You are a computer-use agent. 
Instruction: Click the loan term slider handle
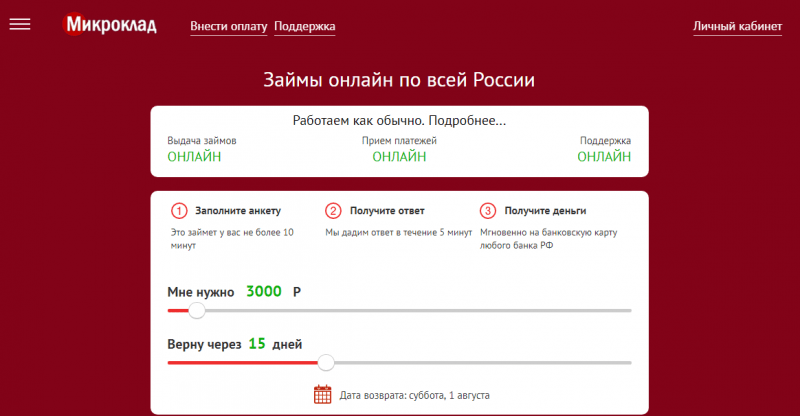click(x=326, y=363)
